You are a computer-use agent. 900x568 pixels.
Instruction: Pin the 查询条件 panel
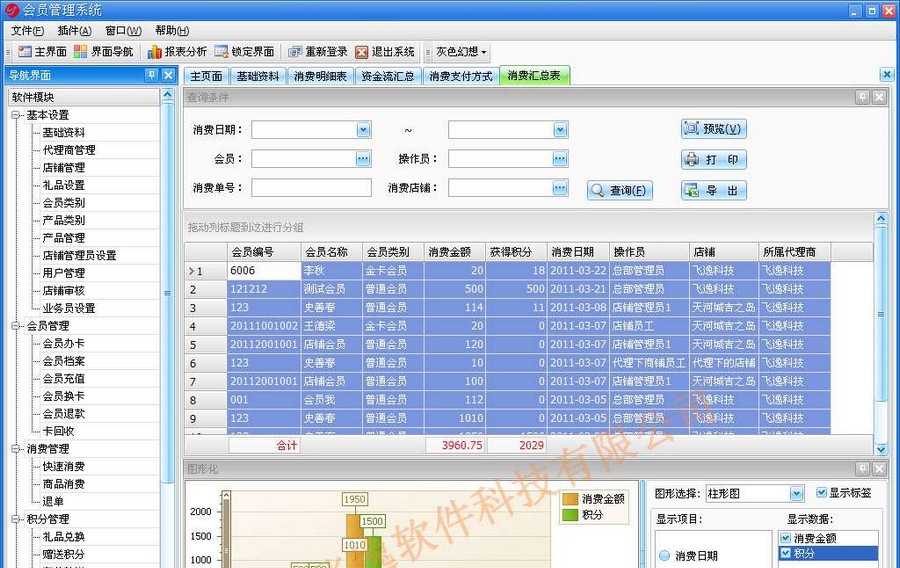[x=862, y=97]
